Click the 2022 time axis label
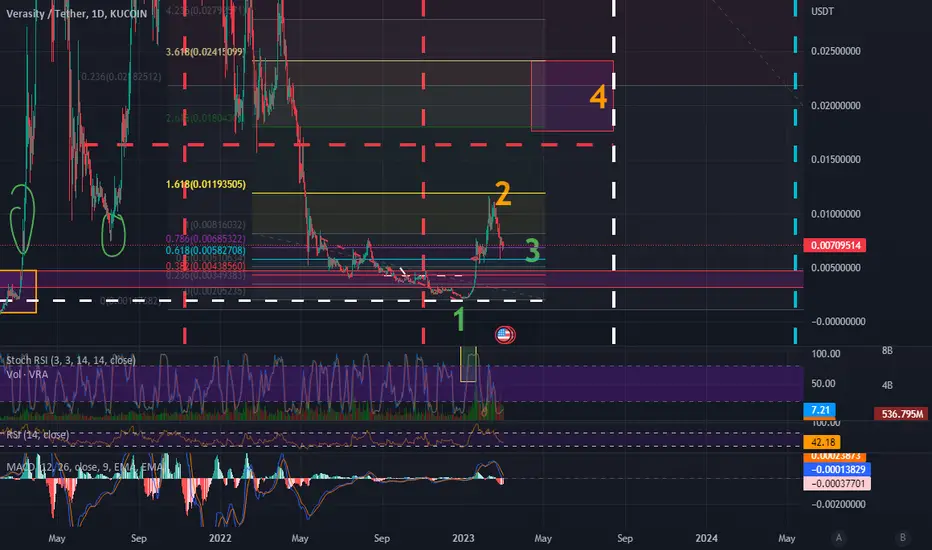The height and width of the screenshot is (550, 932). point(220,538)
